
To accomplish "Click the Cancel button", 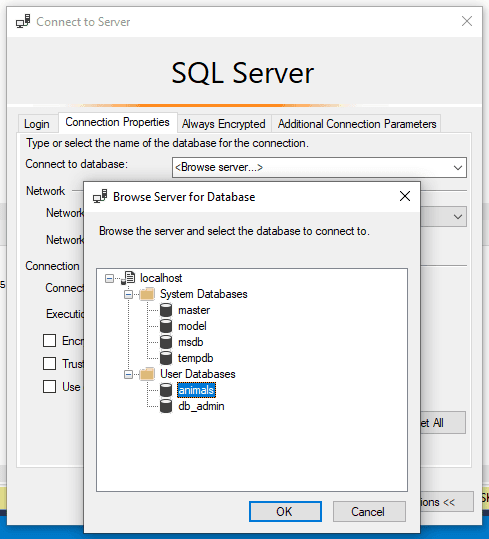I will pos(369,512).
